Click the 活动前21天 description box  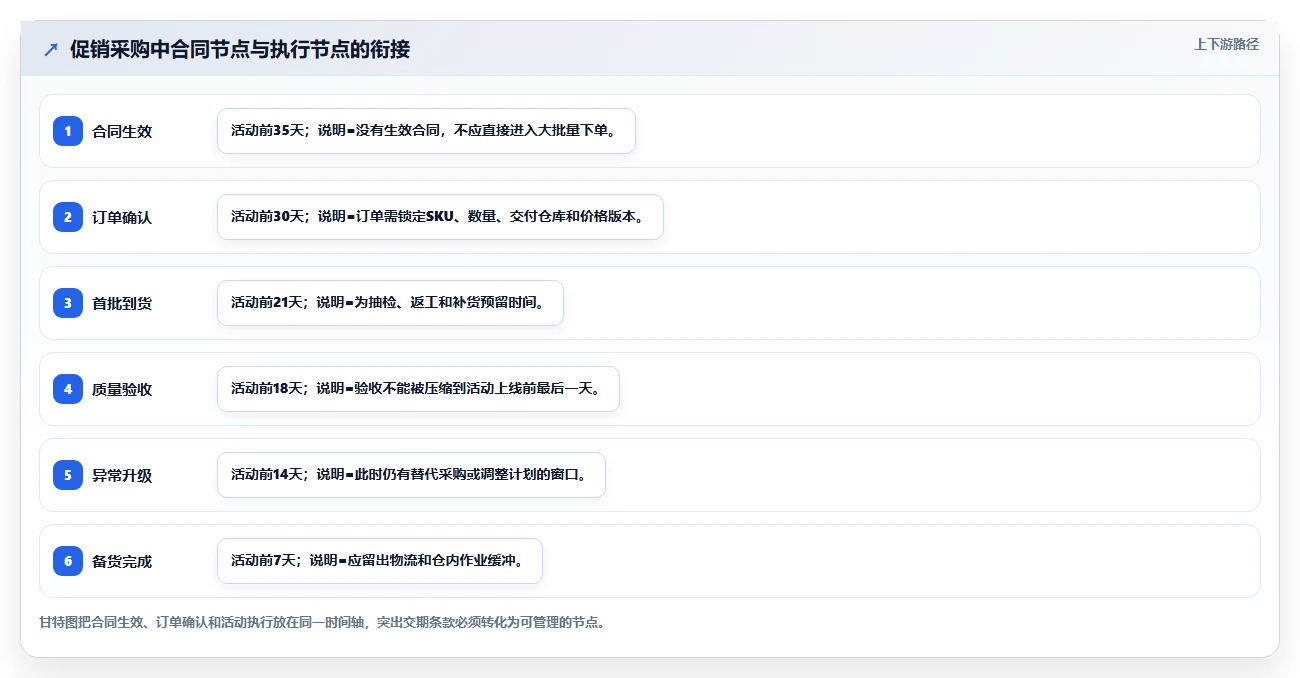pos(390,303)
